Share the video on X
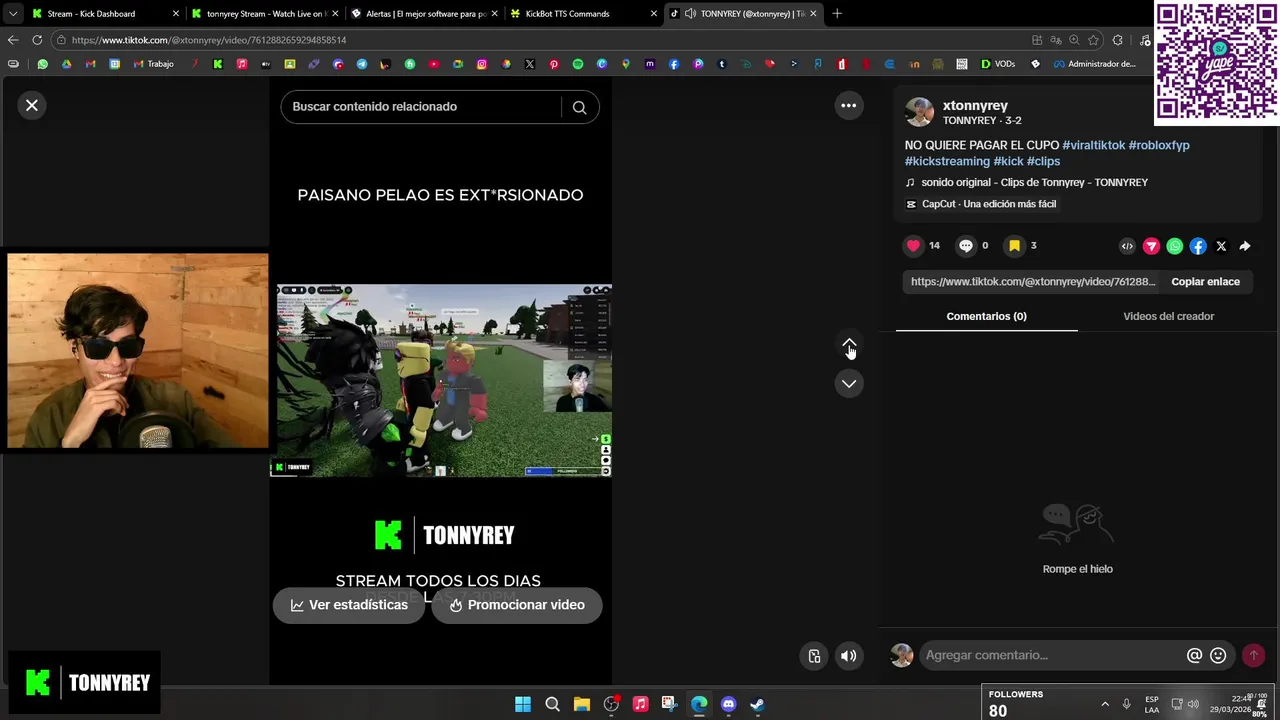Viewport: 1280px width, 720px height. click(x=1221, y=246)
